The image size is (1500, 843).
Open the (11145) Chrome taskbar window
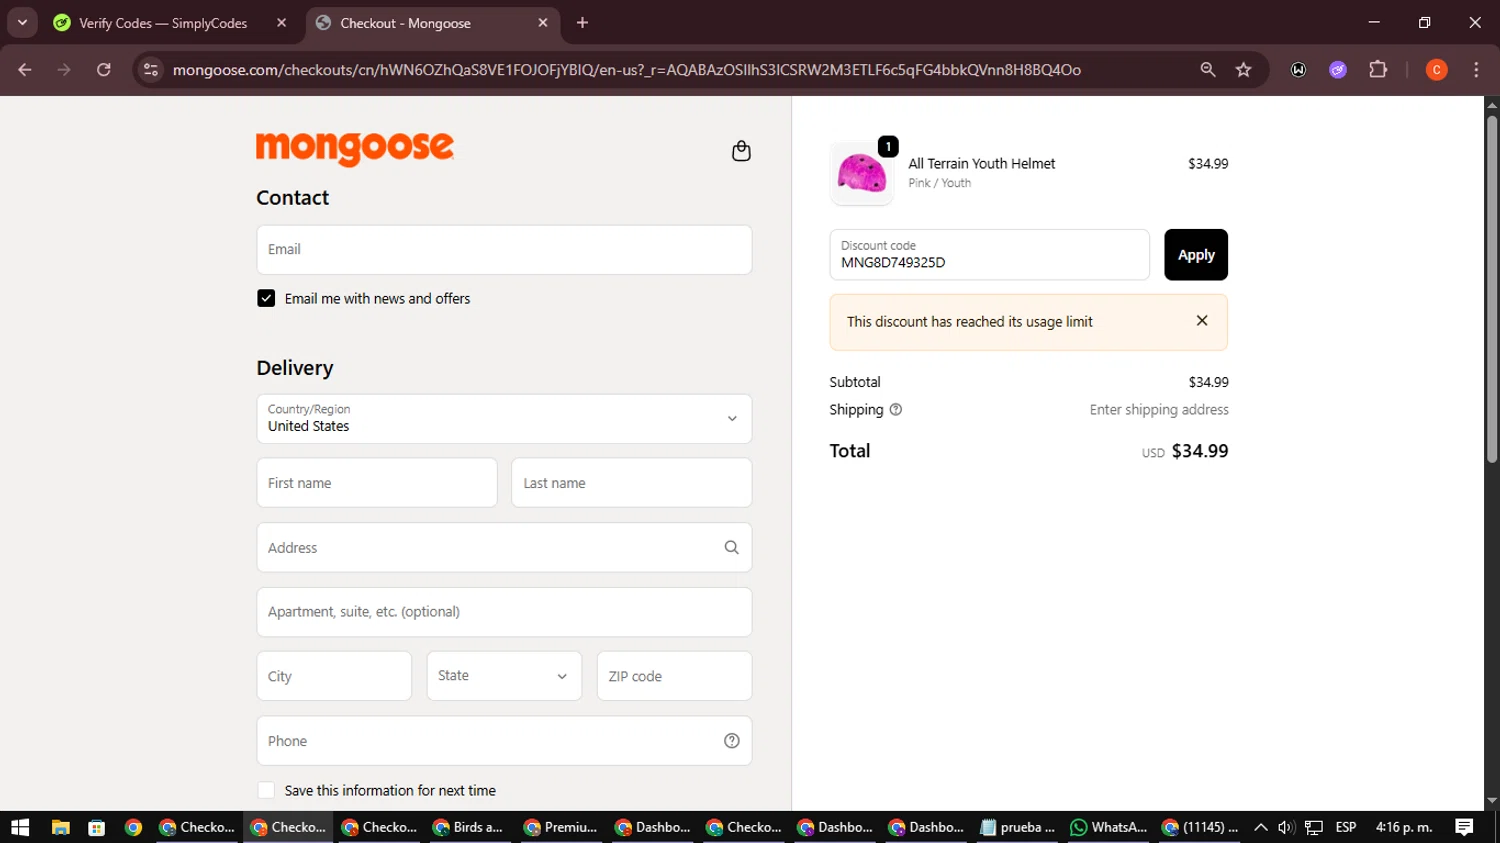1200,827
